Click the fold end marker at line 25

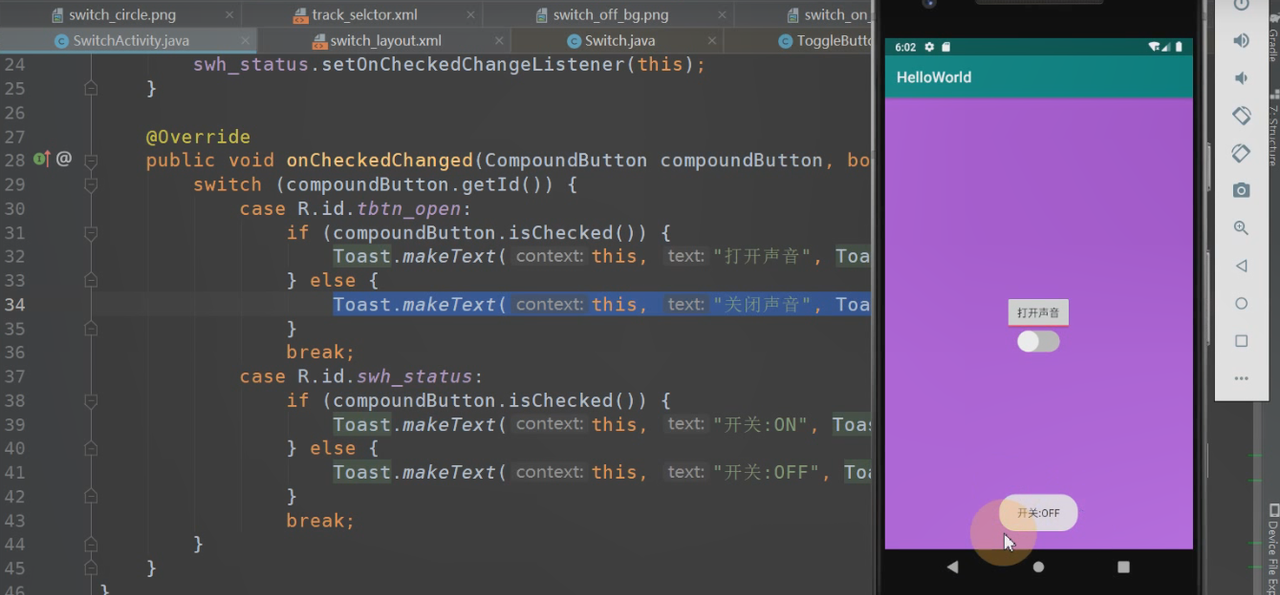[91, 88]
